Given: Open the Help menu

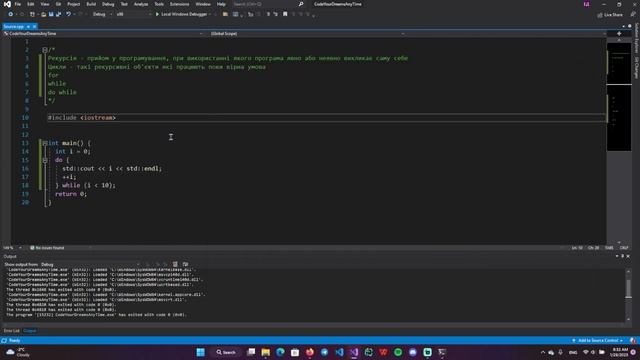Looking at the screenshot, I should pos(221,4).
